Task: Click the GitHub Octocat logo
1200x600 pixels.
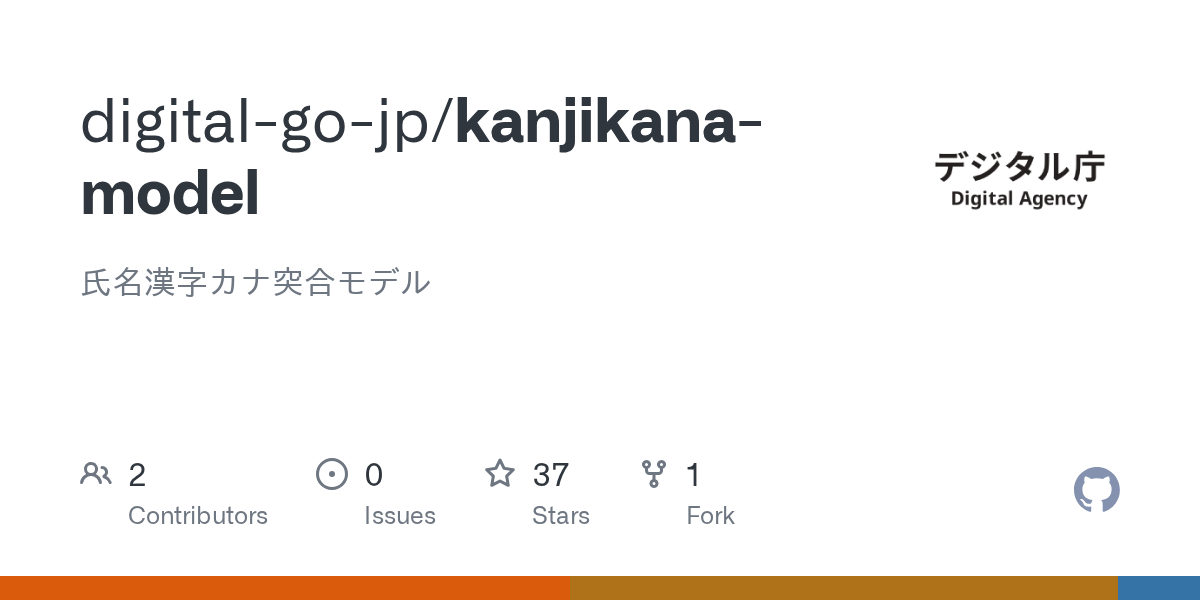Action: click(x=1096, y=490)
